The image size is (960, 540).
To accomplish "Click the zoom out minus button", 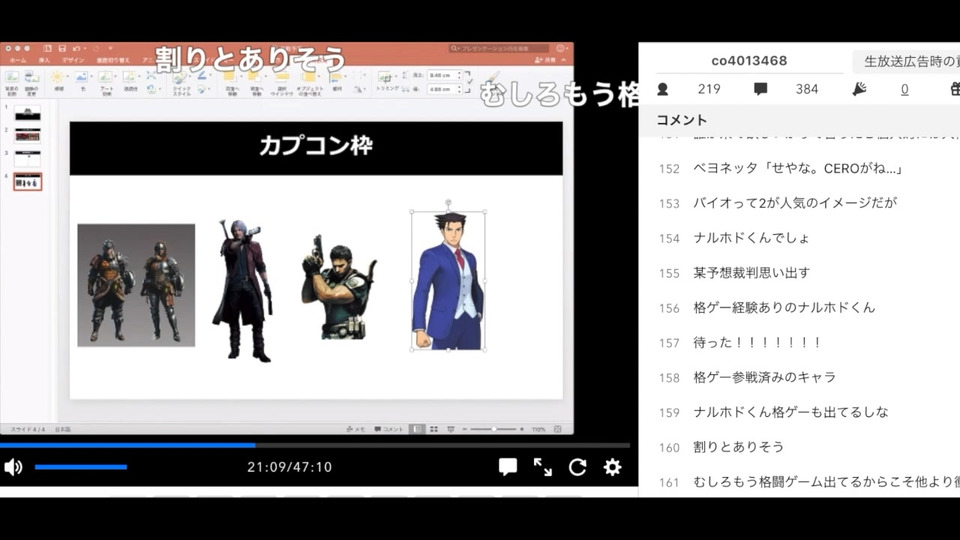I will tap(465, 429).
